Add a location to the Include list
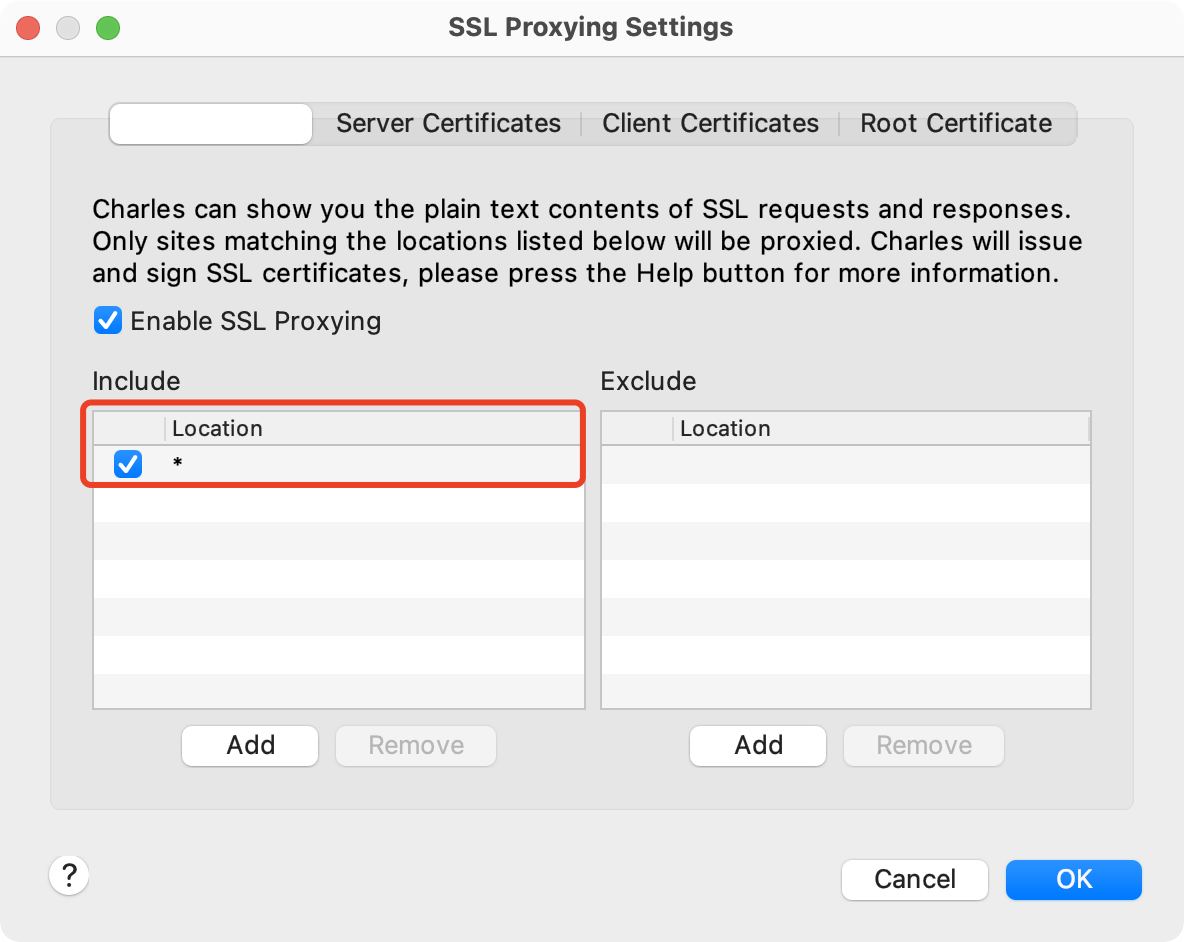The height and width of the screenshot is (942, 1184). click(250, 746)
